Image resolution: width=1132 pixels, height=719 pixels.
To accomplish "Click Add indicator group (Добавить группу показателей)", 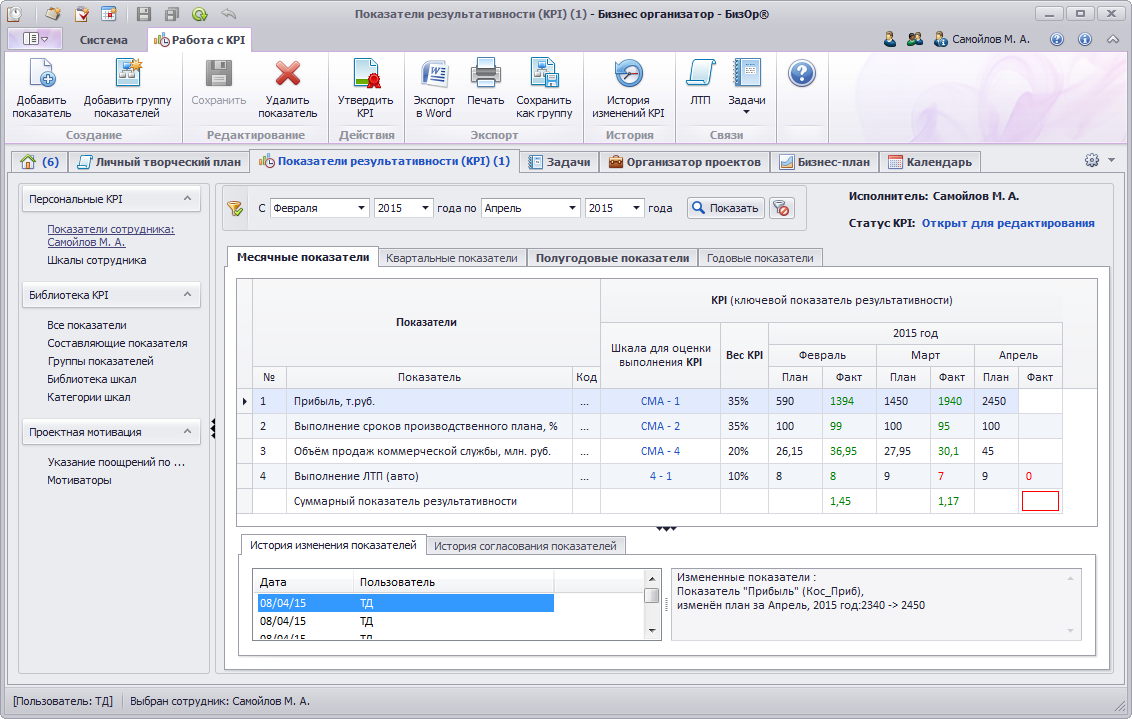I will [127, 74].
